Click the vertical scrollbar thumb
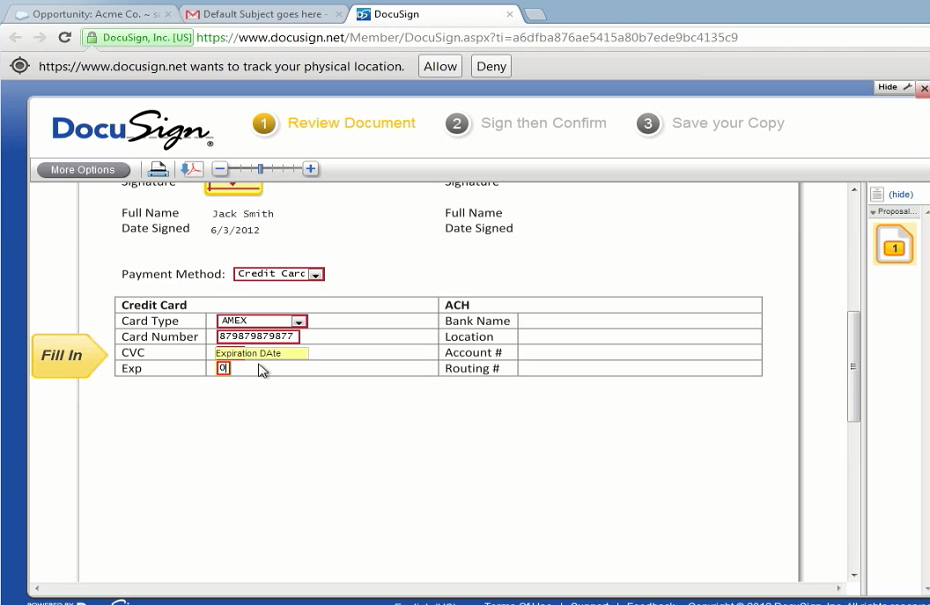 tap(854, 366)
